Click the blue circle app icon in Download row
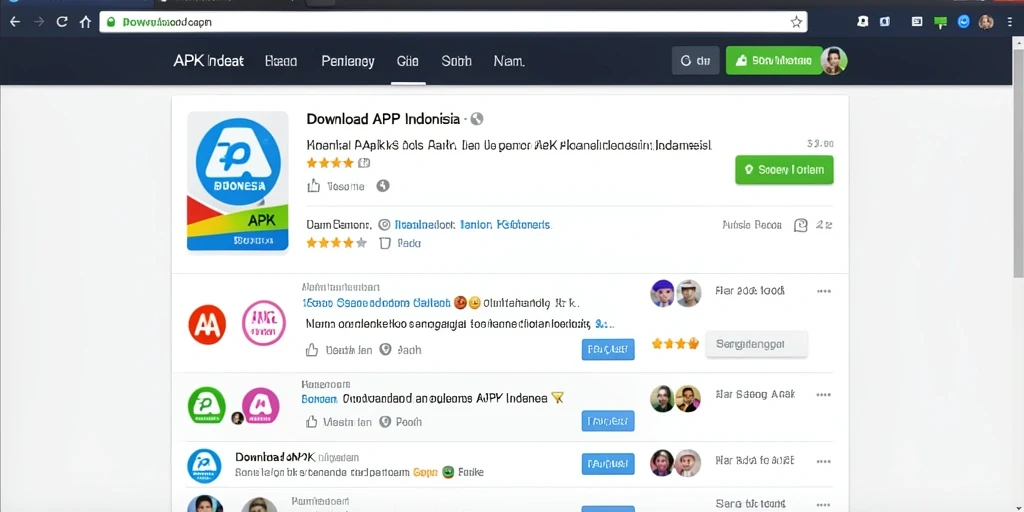1024x512 pixels. tap(204, 466)
